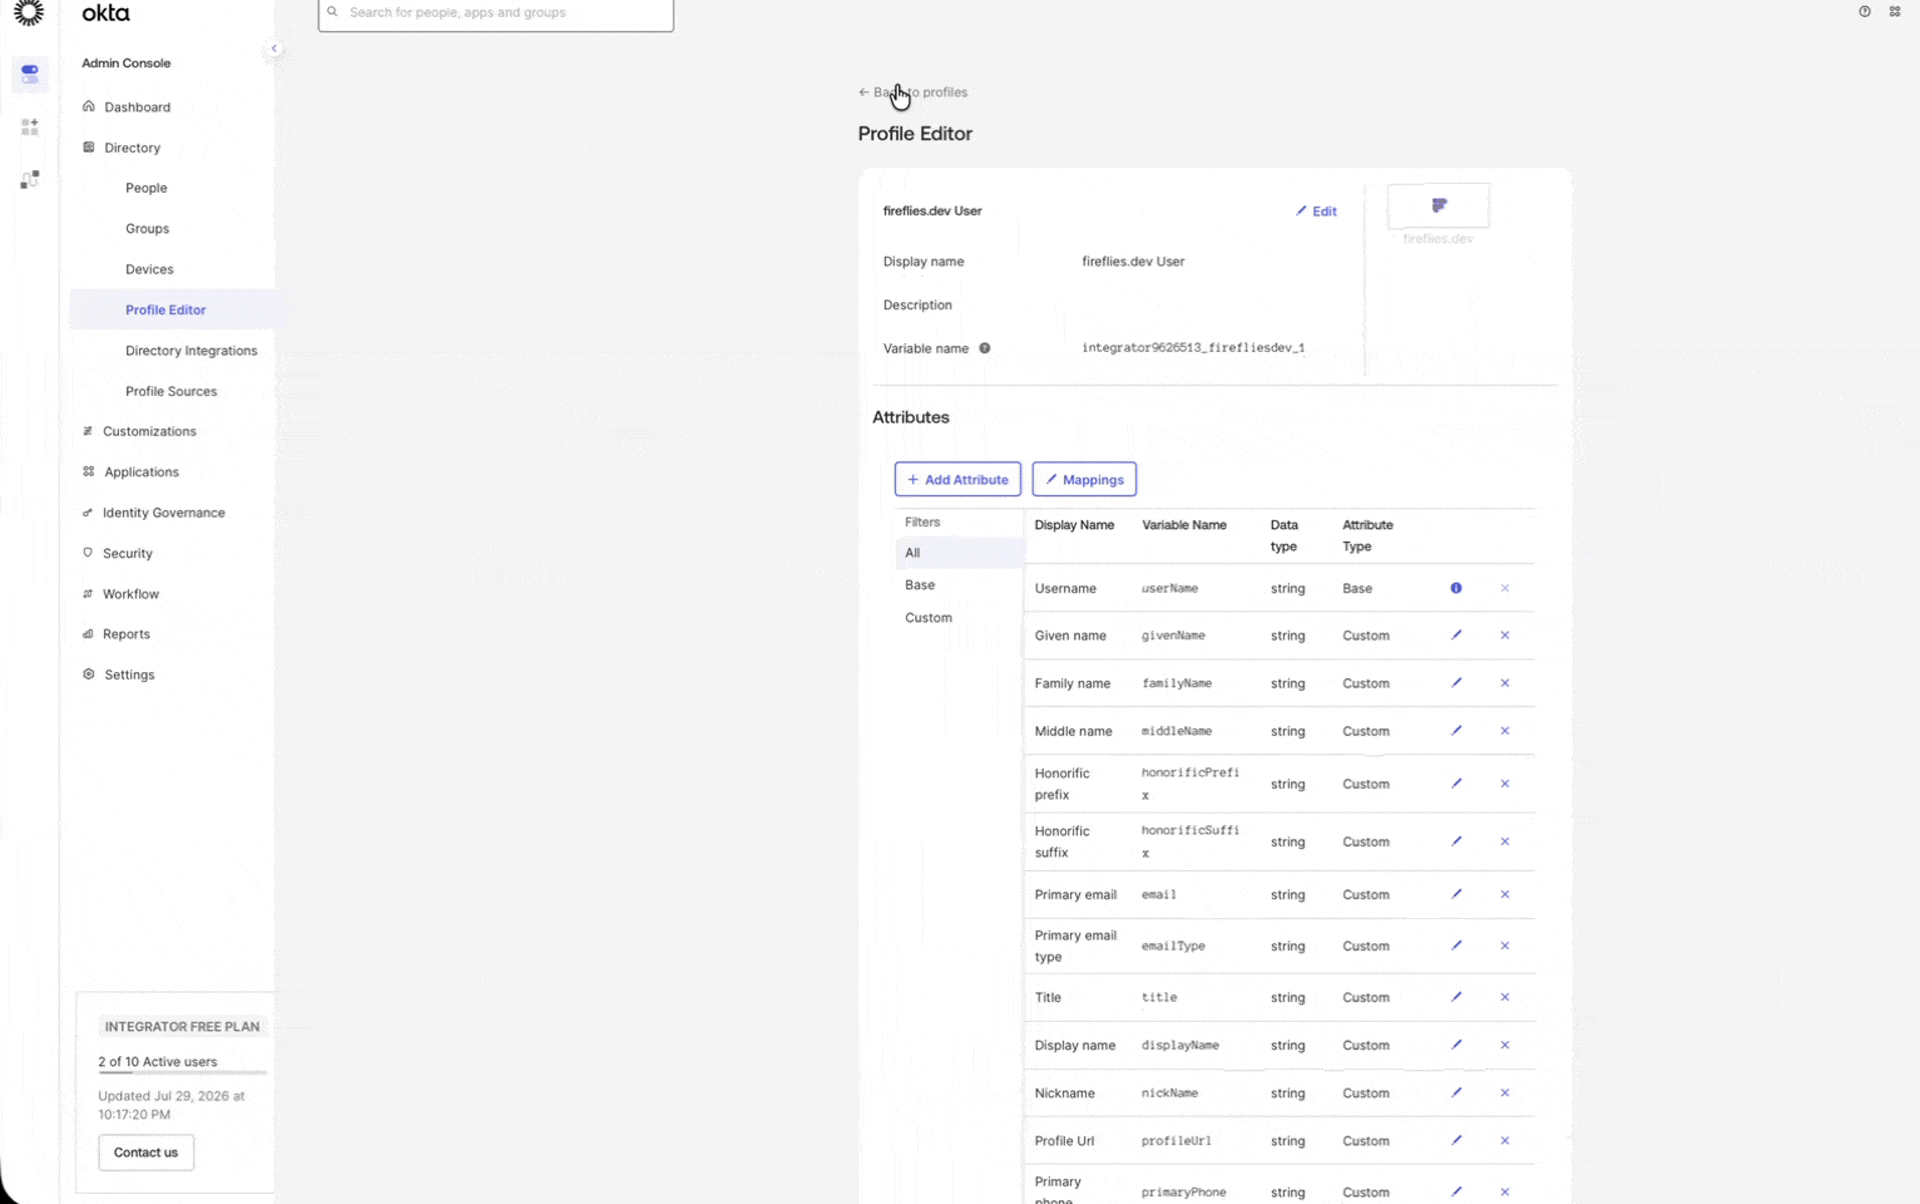Viewport: 1920px width, 1204px height.
Task: Click the info icon in the Username row
Action: tap(1456, 588)
